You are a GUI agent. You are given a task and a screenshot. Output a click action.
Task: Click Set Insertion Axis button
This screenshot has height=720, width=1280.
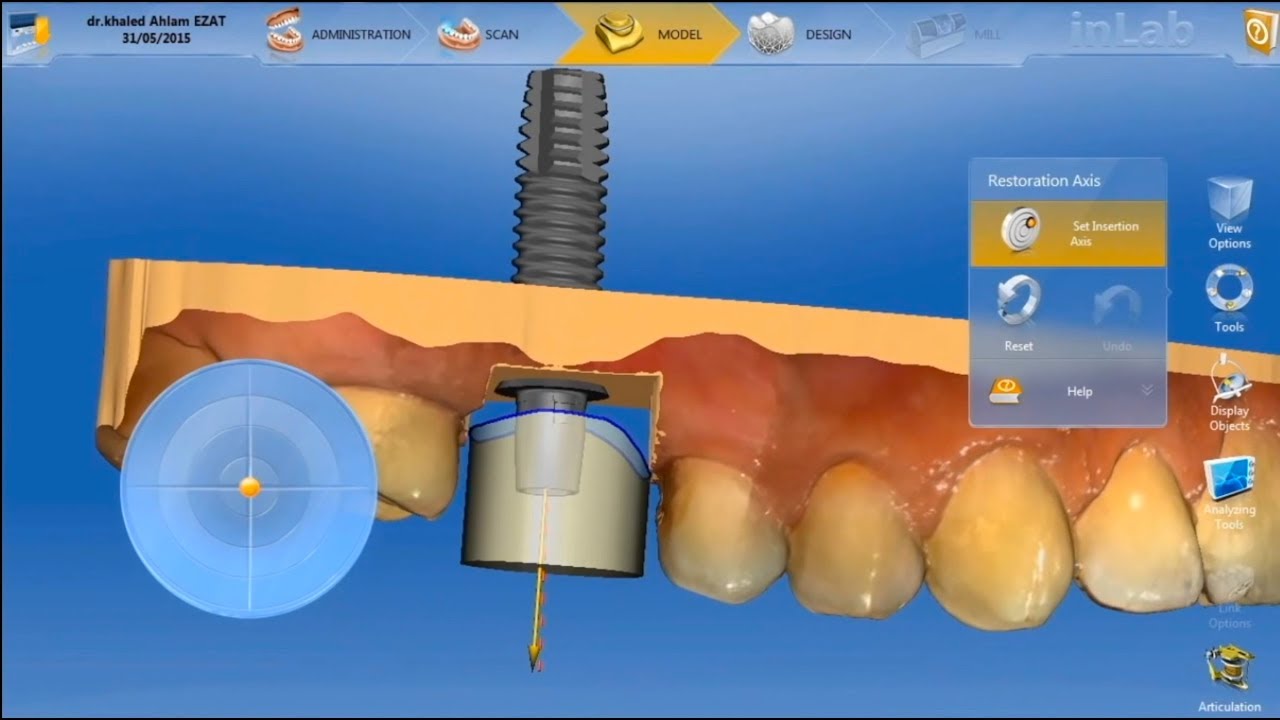coord(1068,233)
